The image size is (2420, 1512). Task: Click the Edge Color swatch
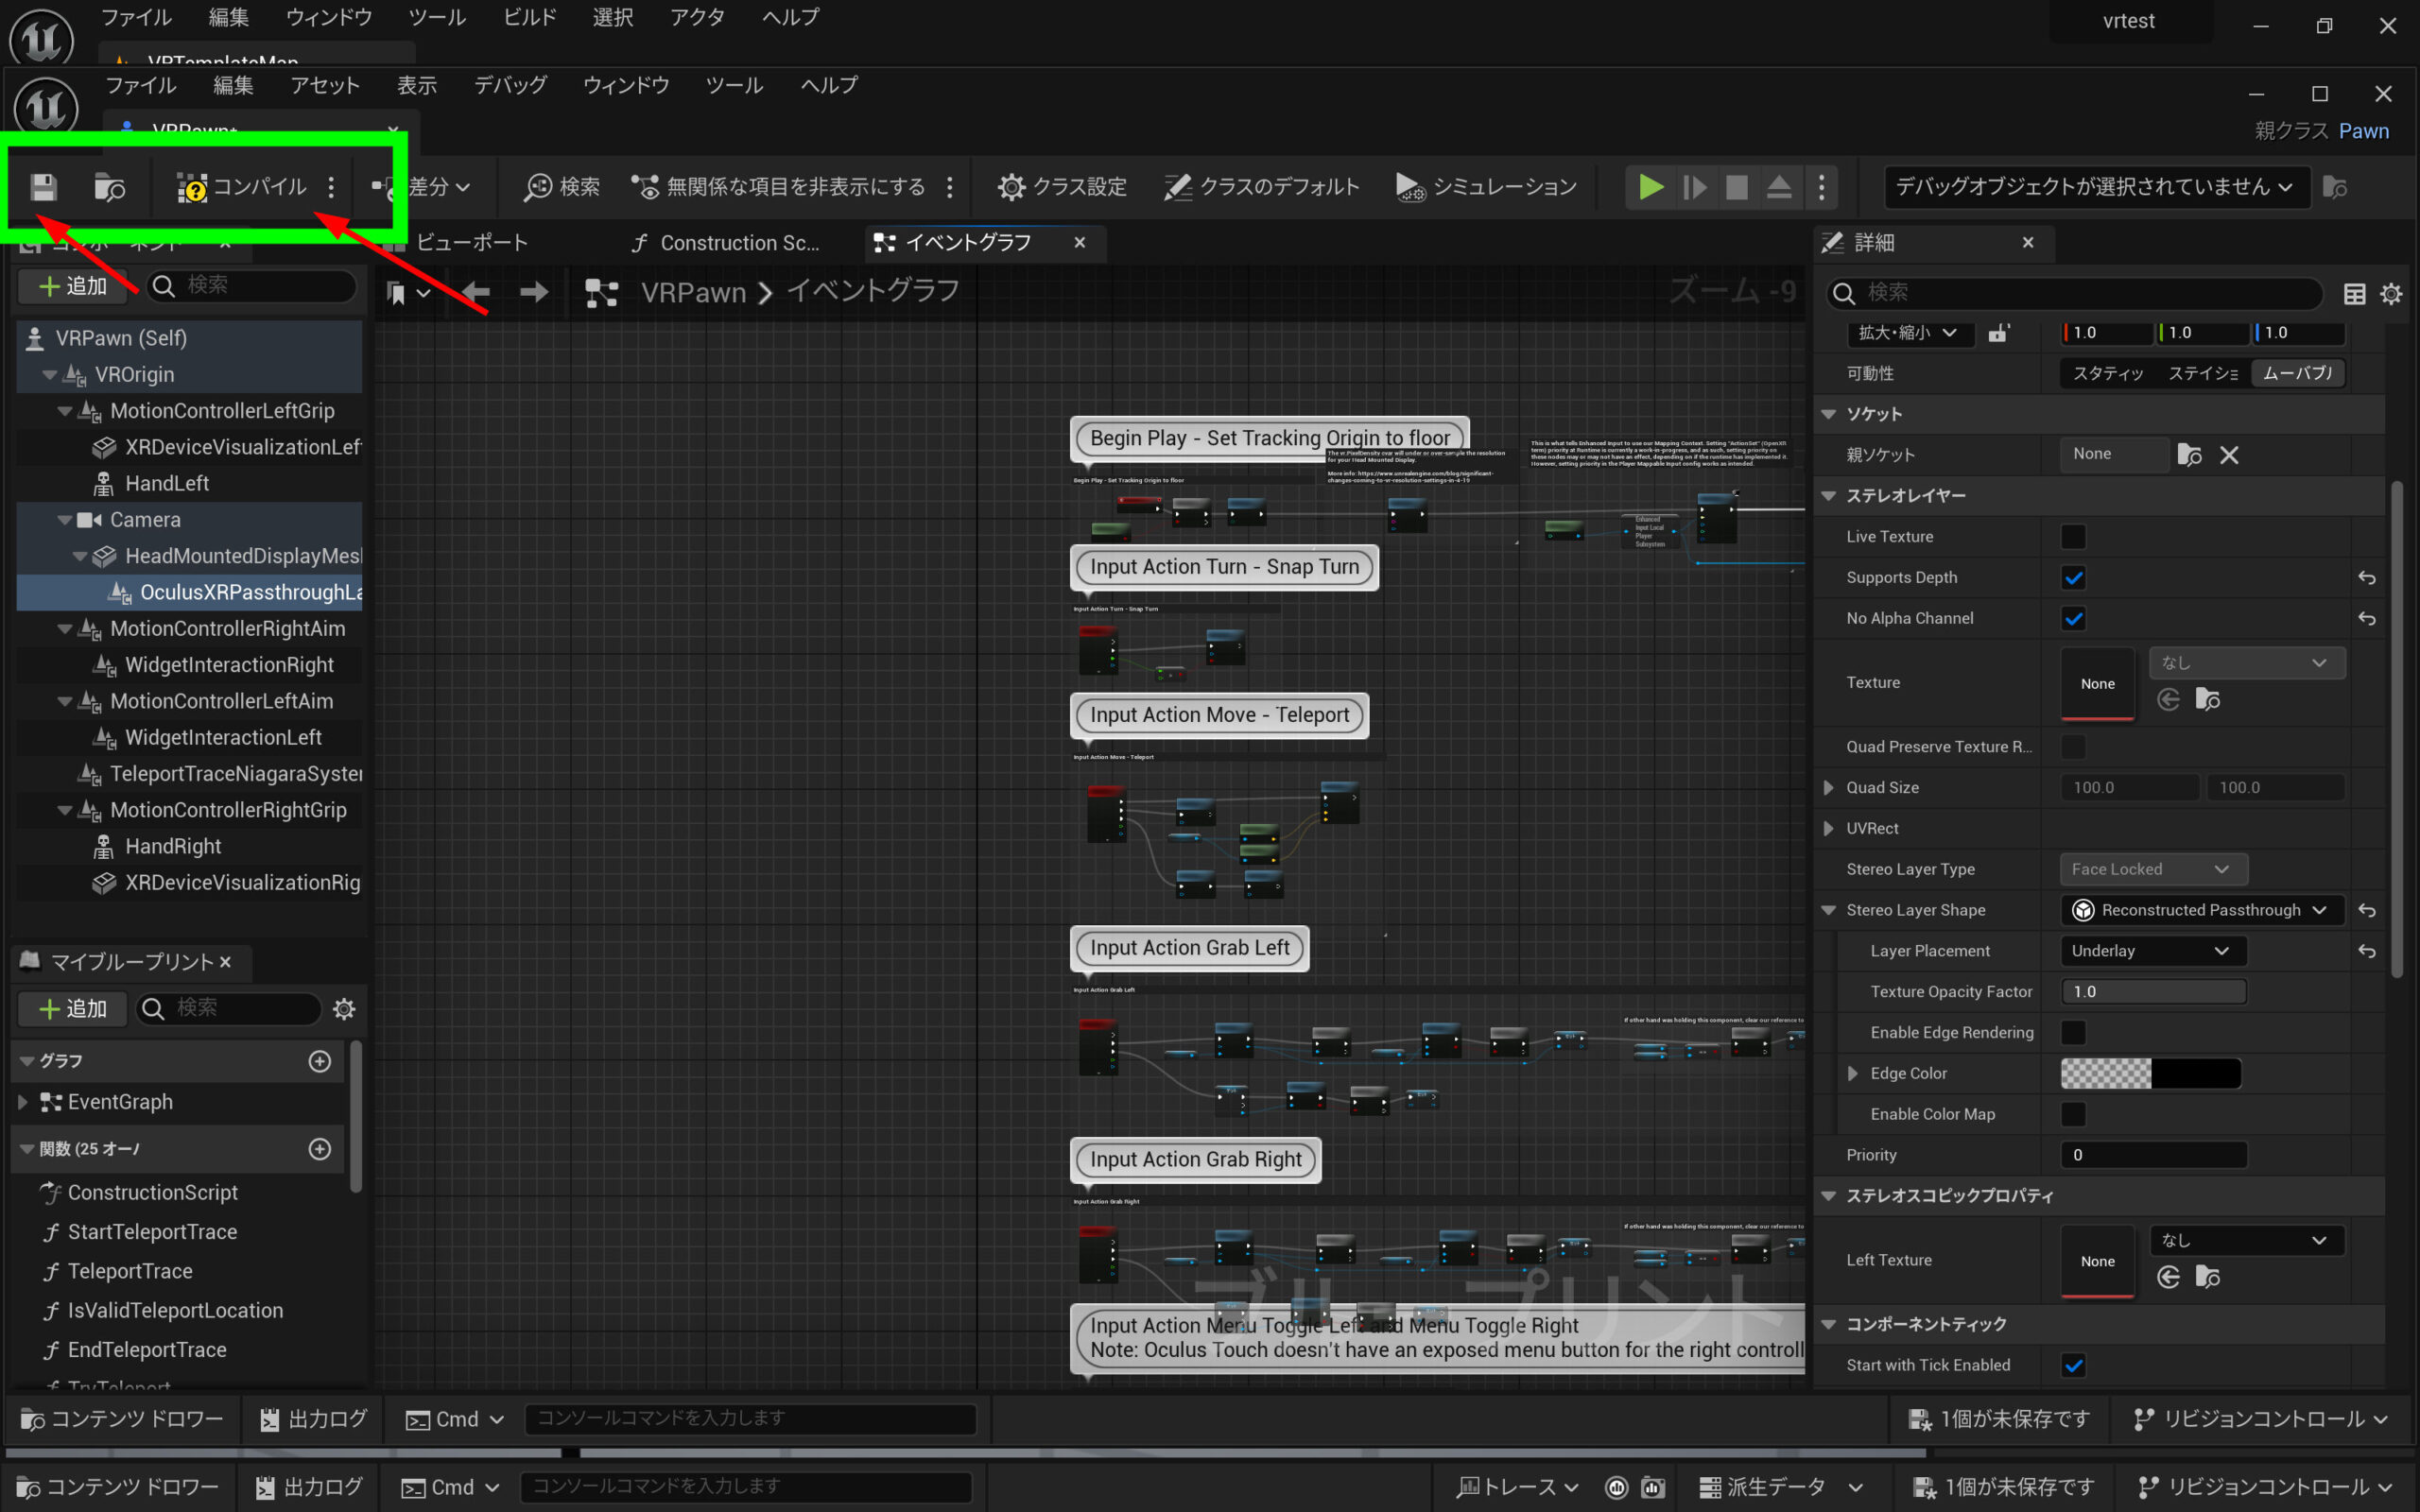pos(2150,1073)
